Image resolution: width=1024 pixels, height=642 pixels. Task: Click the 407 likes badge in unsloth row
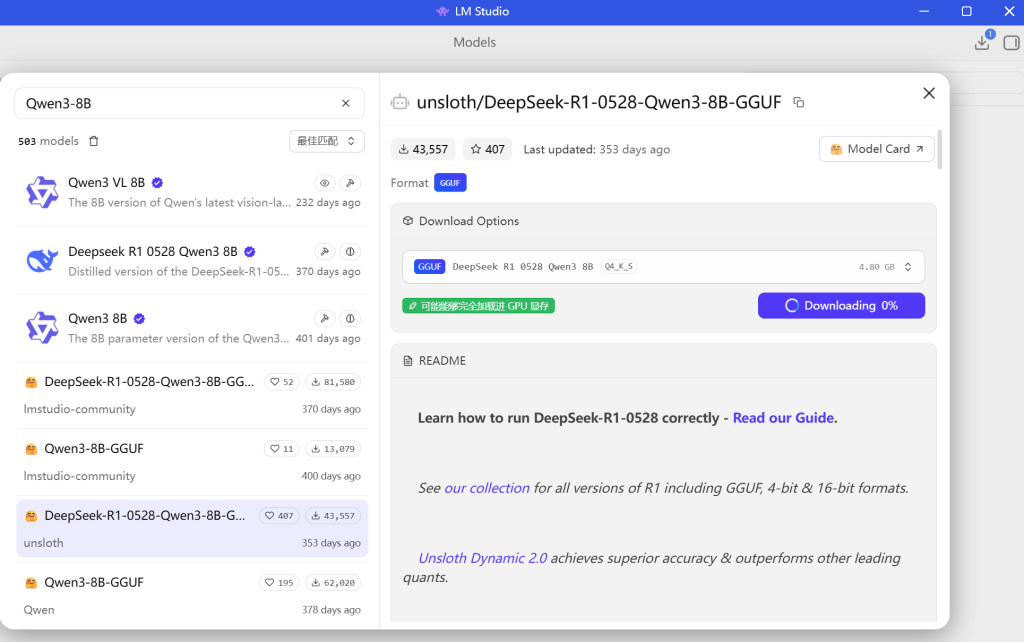(279, 516)
